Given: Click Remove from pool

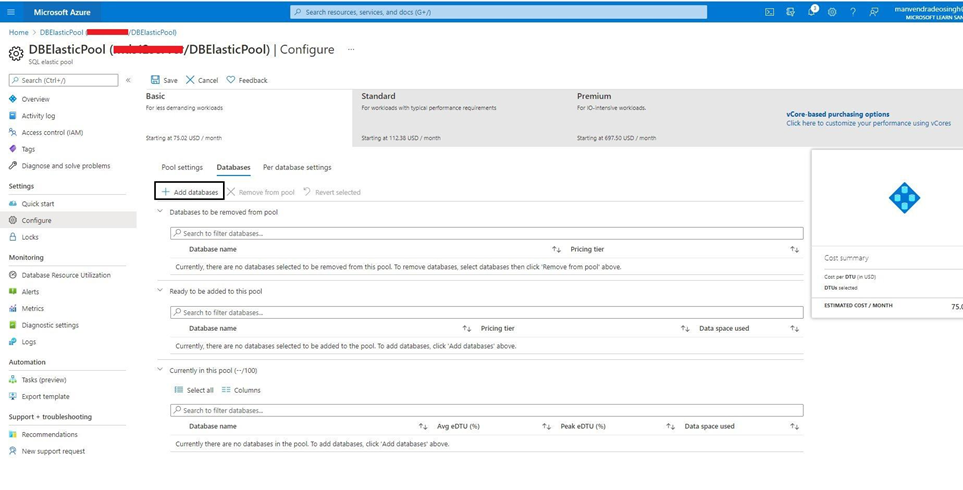Looking at the screenshot, I should pyautogui.click(x=261, y=192).
